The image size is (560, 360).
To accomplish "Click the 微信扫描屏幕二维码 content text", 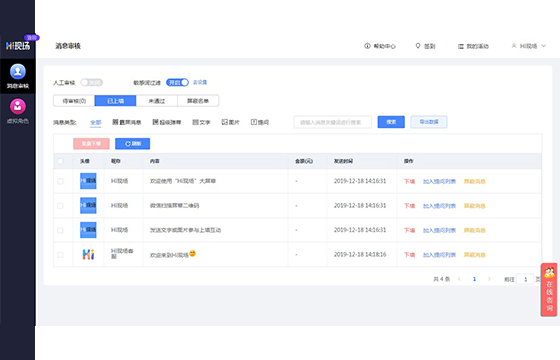I will (x=174, y=205).
